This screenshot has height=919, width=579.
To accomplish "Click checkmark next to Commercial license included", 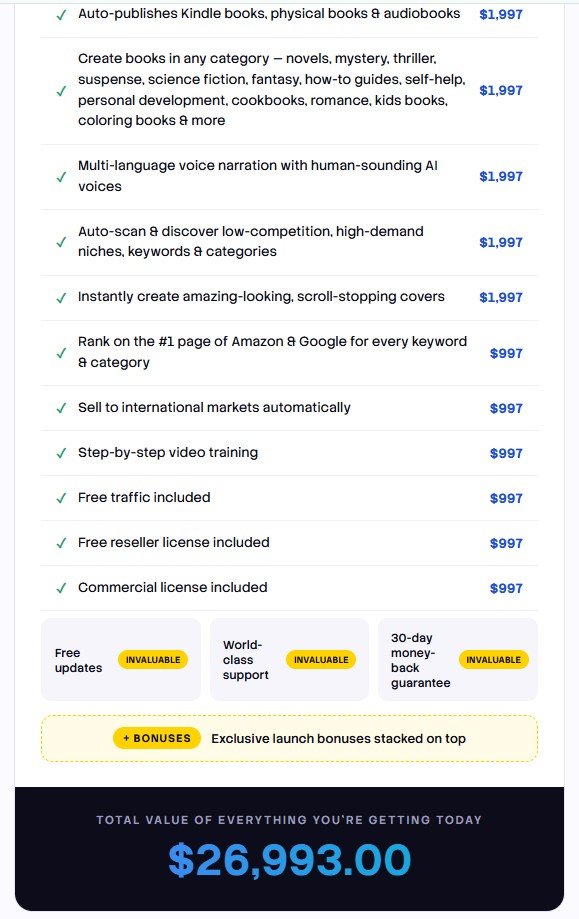I will coord(61,588).
